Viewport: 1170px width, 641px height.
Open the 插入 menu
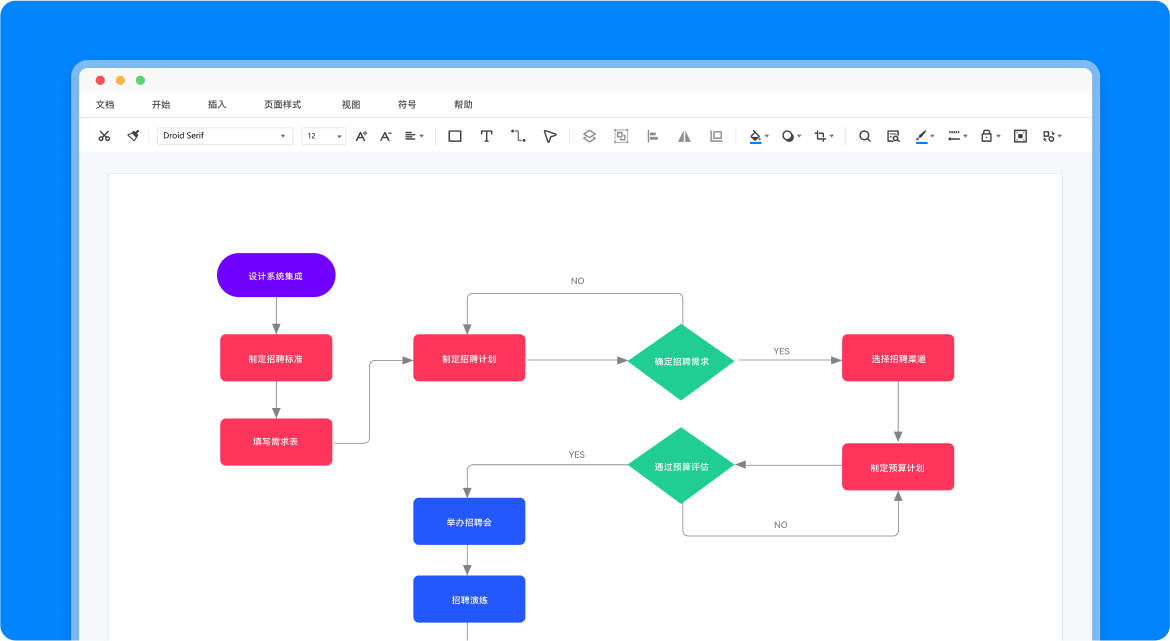217,105
